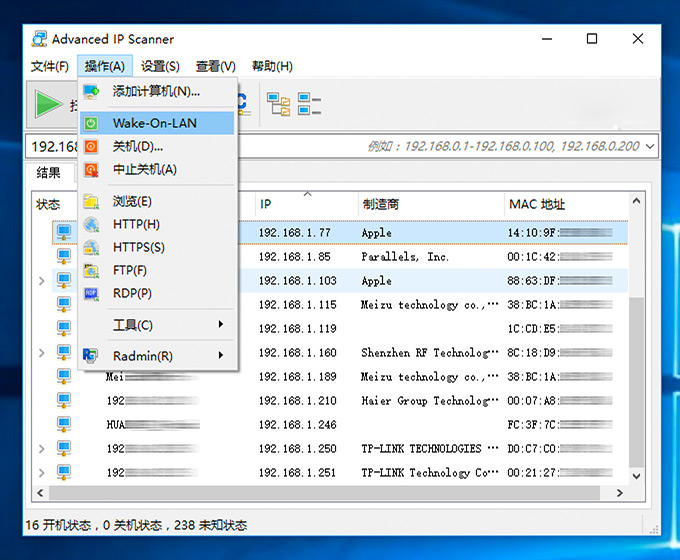Open the 设置(S) menu

click(160, 66)
